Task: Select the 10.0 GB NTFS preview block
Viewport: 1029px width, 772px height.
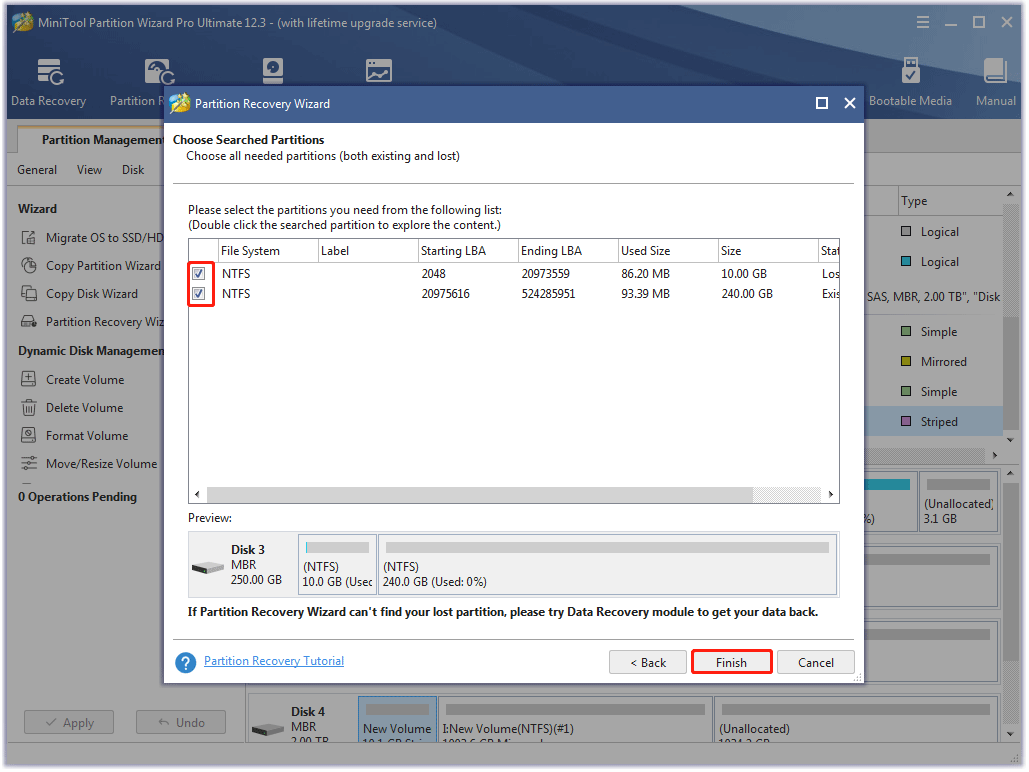Action: pyautogui.click(x=337, y=565)
